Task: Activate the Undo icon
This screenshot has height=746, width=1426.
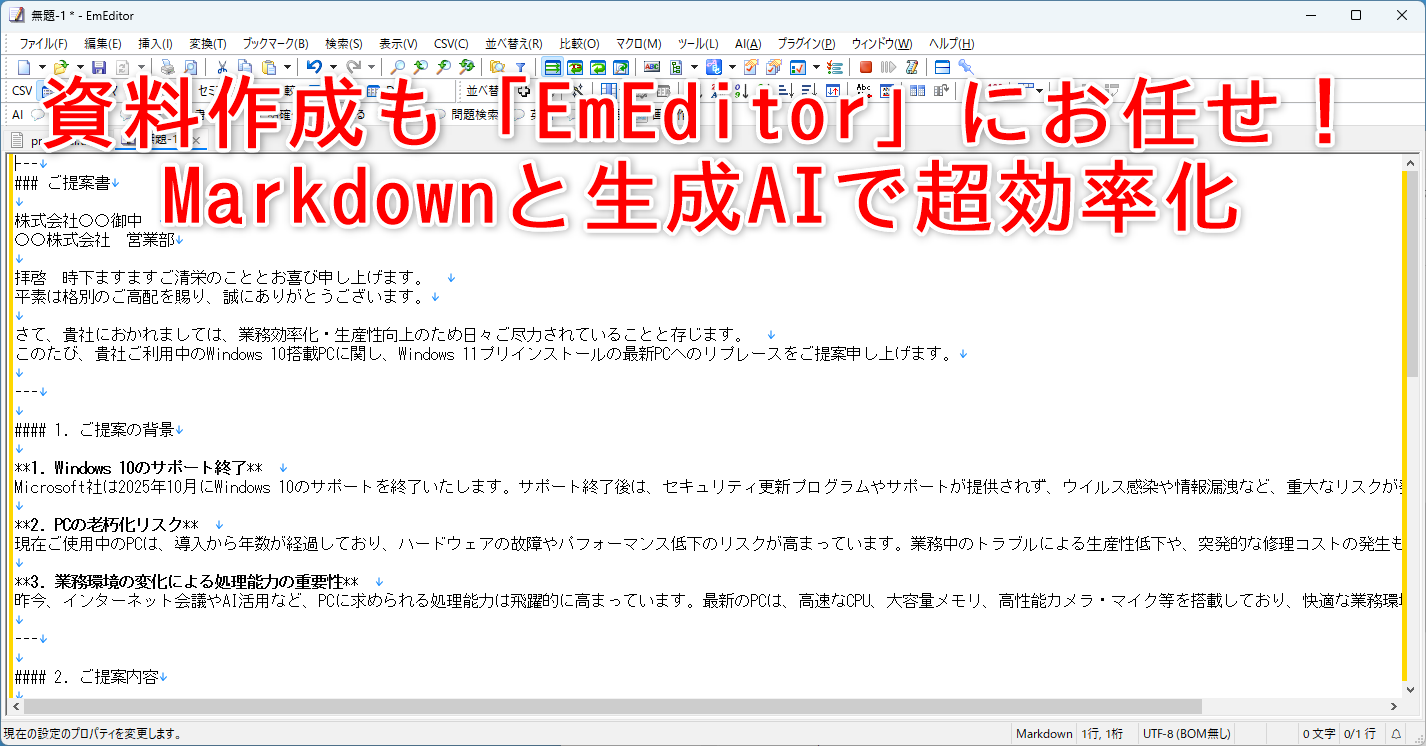Action: pyautogui.click(x=316, y=67)
